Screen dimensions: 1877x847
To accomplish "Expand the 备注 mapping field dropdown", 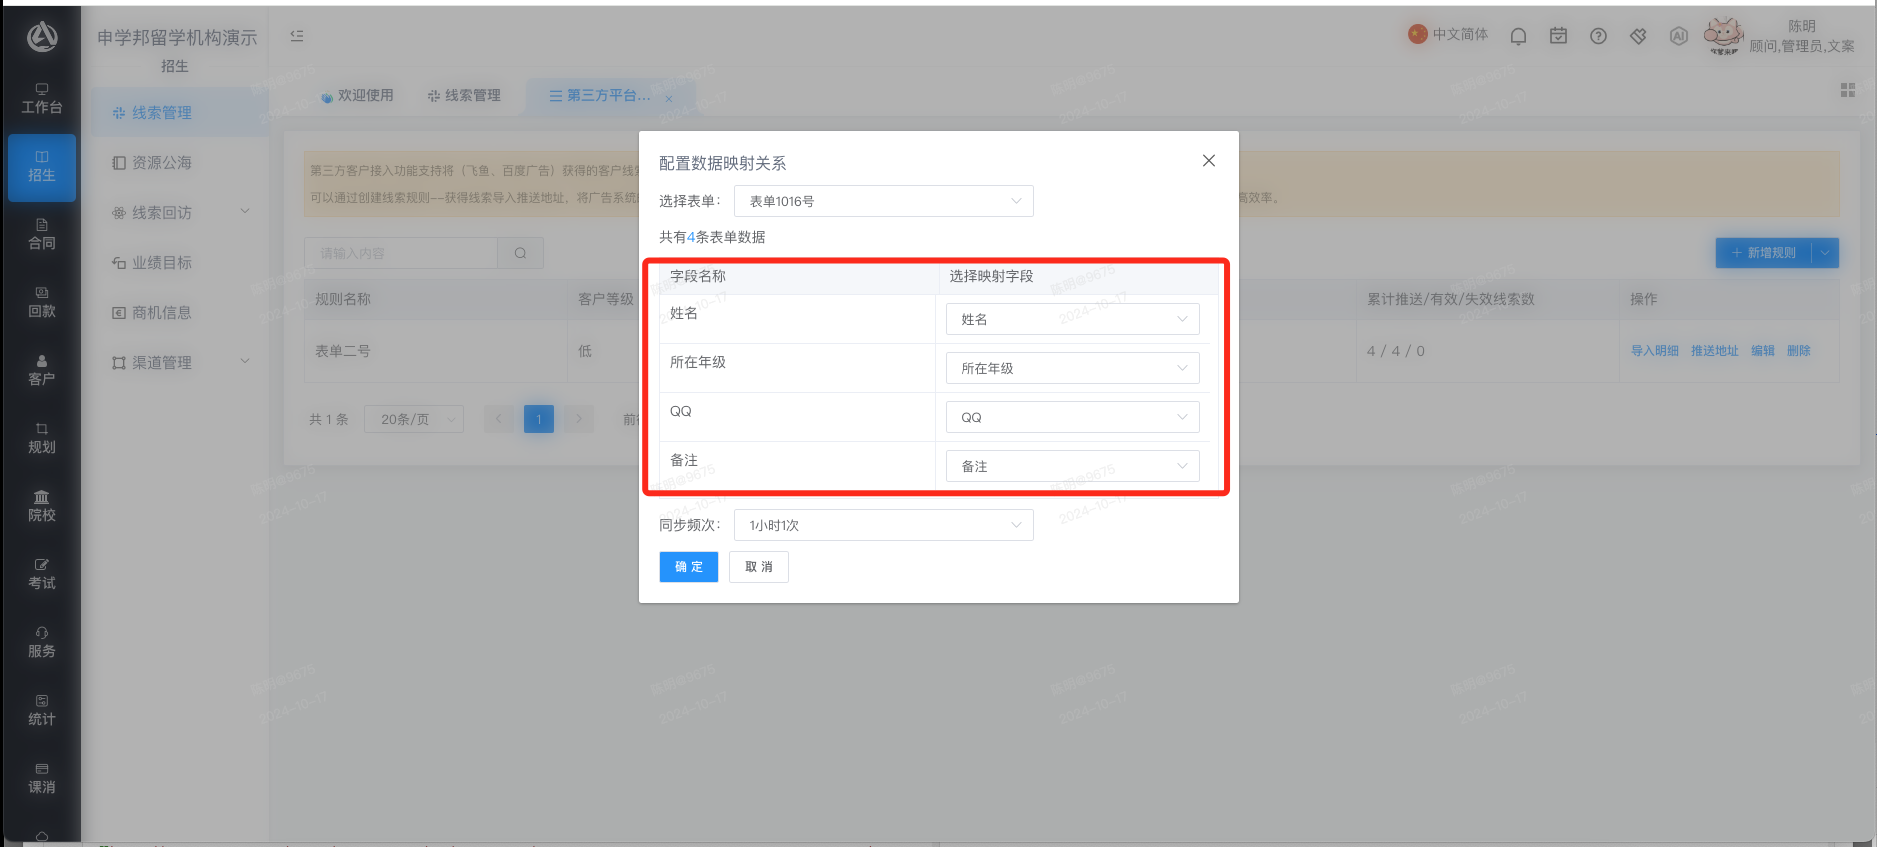I will click(x=1072, y=466).
